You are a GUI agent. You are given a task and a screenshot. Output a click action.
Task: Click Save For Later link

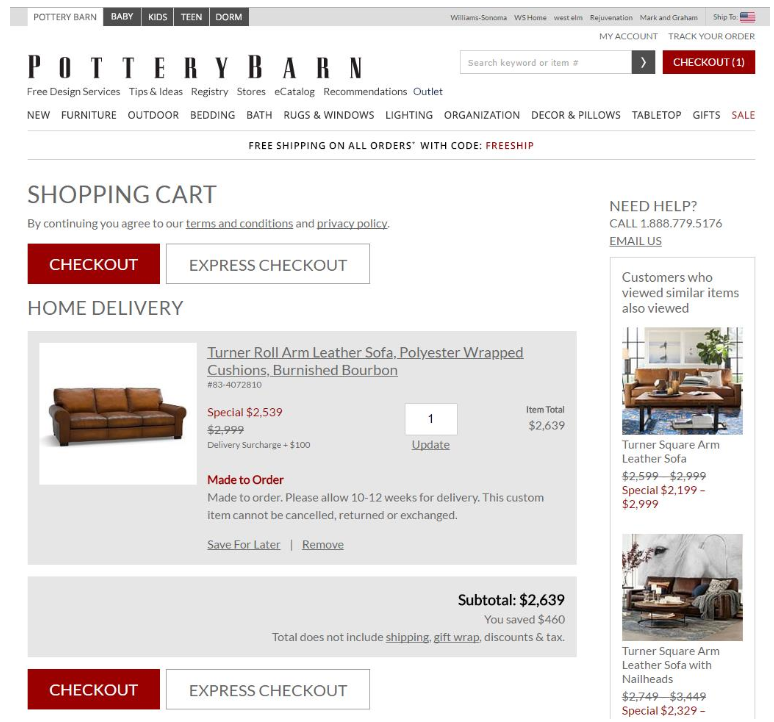click(x=244, y=544)
